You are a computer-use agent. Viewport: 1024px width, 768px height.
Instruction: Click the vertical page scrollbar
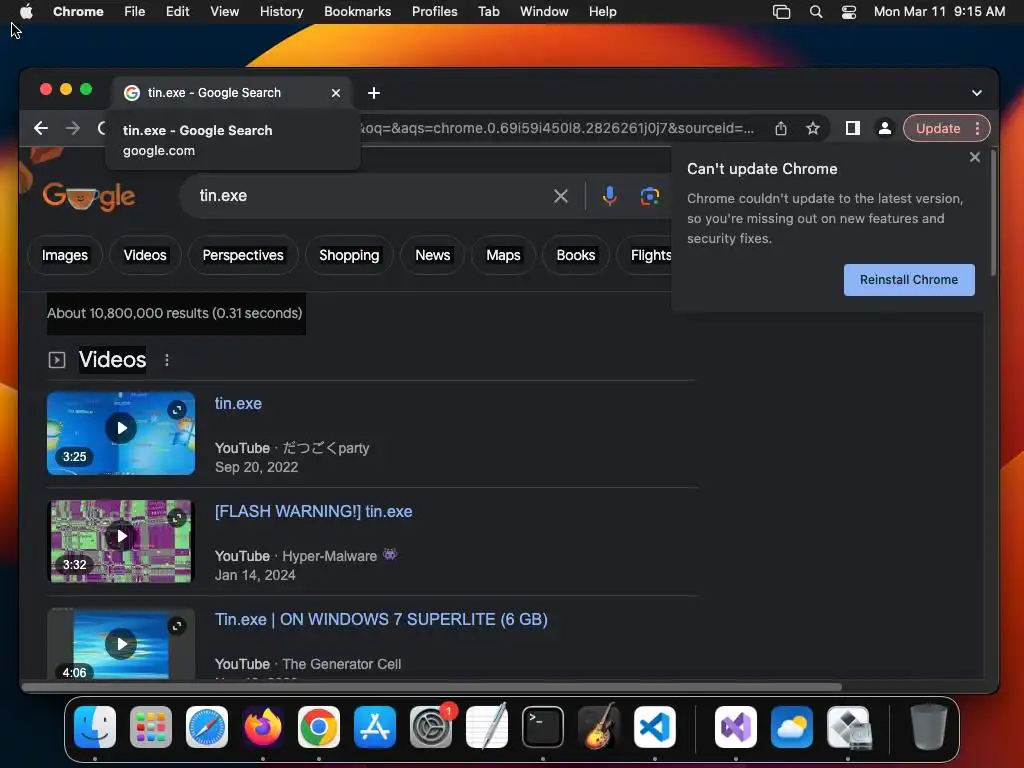click(993, 213)
